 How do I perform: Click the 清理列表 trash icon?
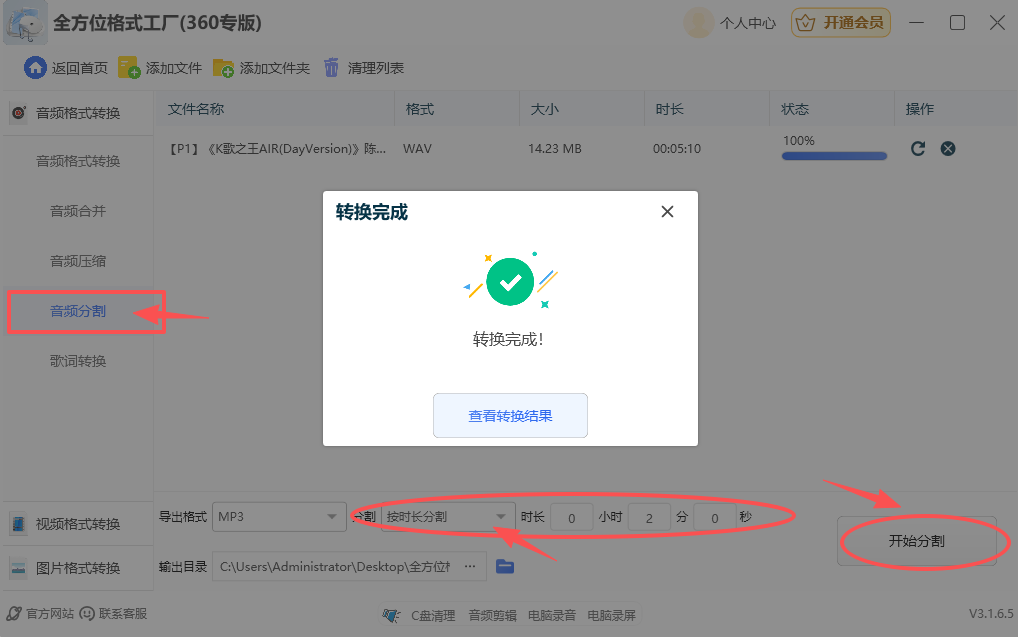[331, 68]
